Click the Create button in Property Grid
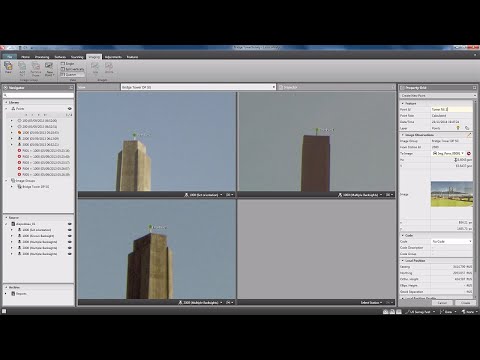 [466, 303]
